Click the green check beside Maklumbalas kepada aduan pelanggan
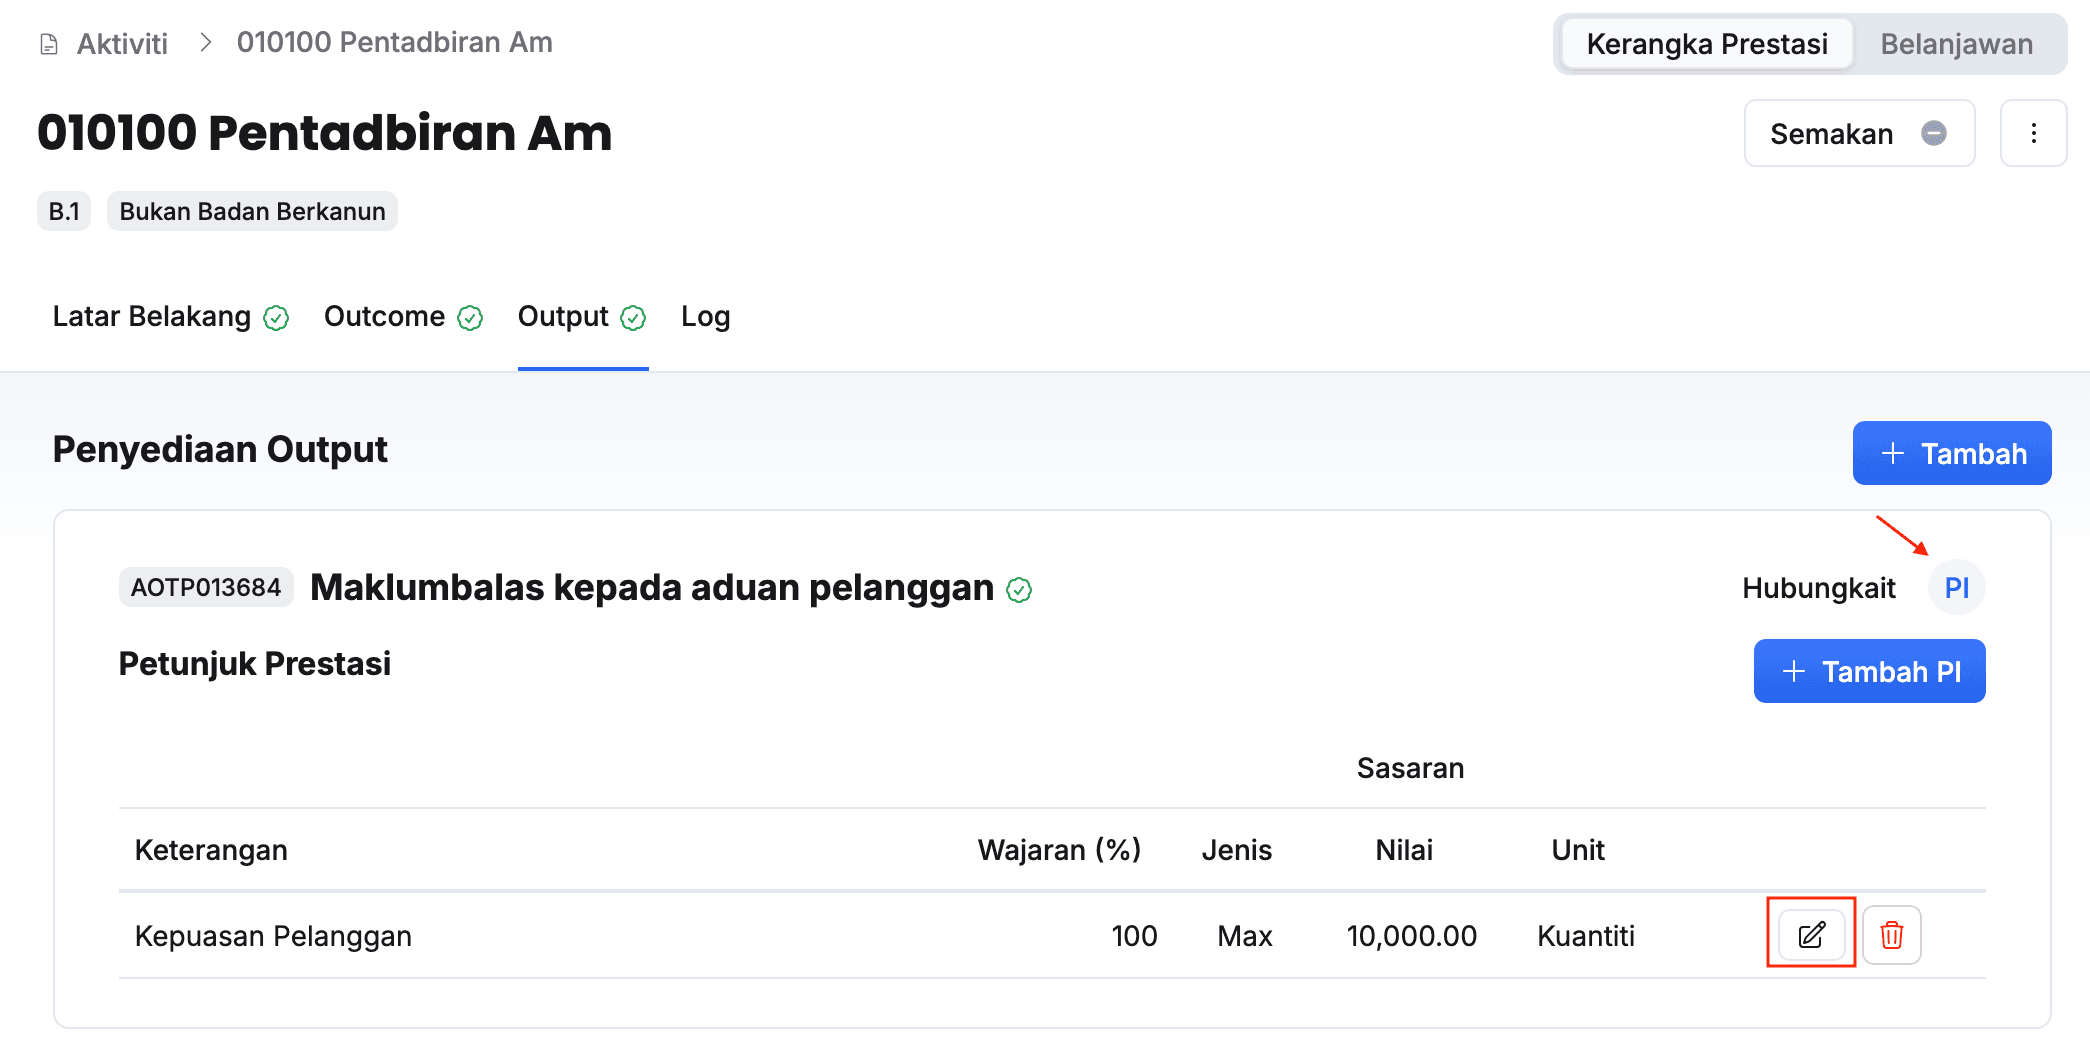 pos(1019,590)
